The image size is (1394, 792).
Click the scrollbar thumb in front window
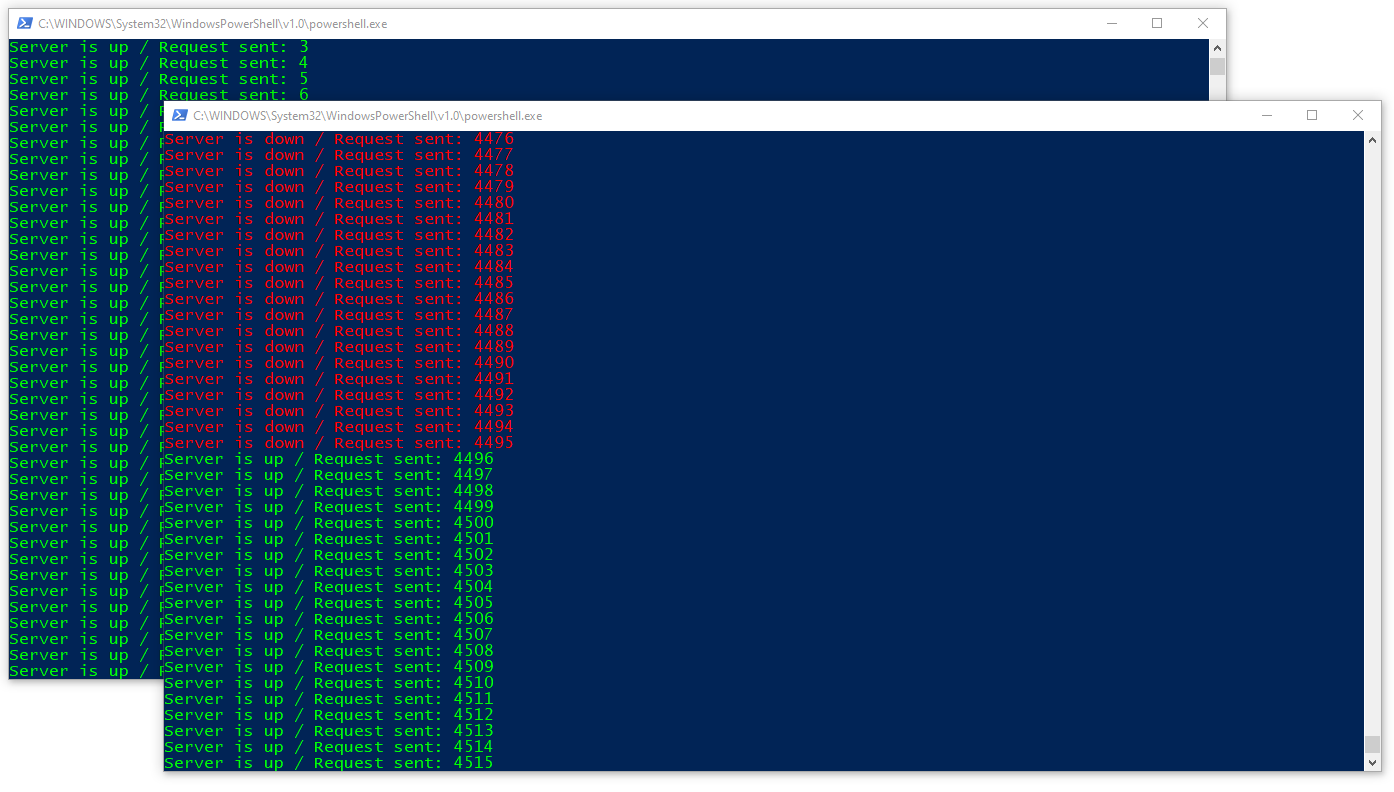[x=1373, y=744]
